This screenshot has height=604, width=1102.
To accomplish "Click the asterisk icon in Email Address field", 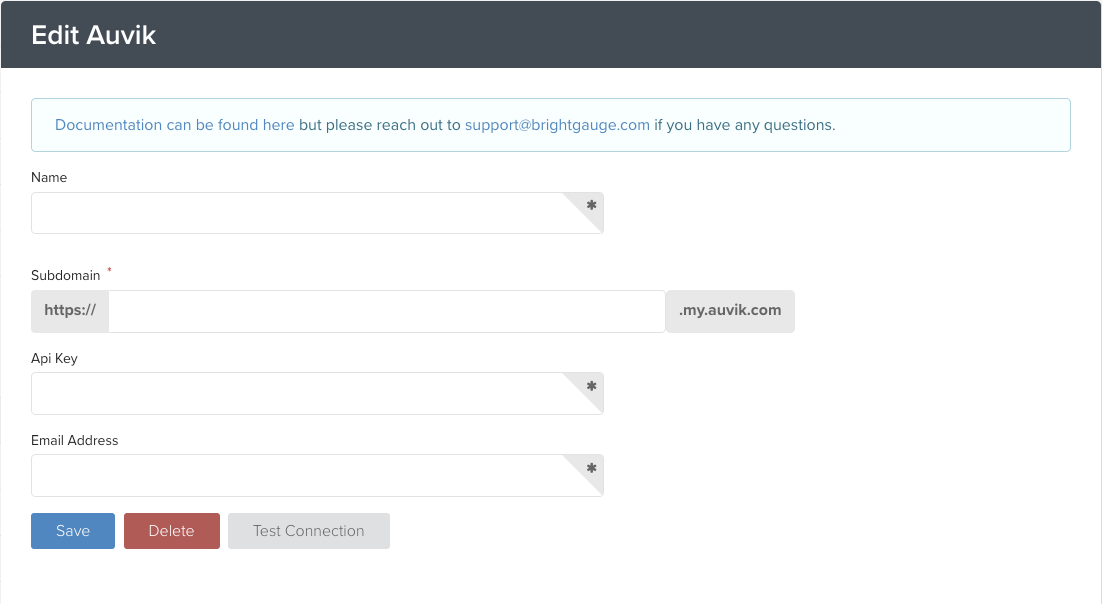I will coord(591,468).
